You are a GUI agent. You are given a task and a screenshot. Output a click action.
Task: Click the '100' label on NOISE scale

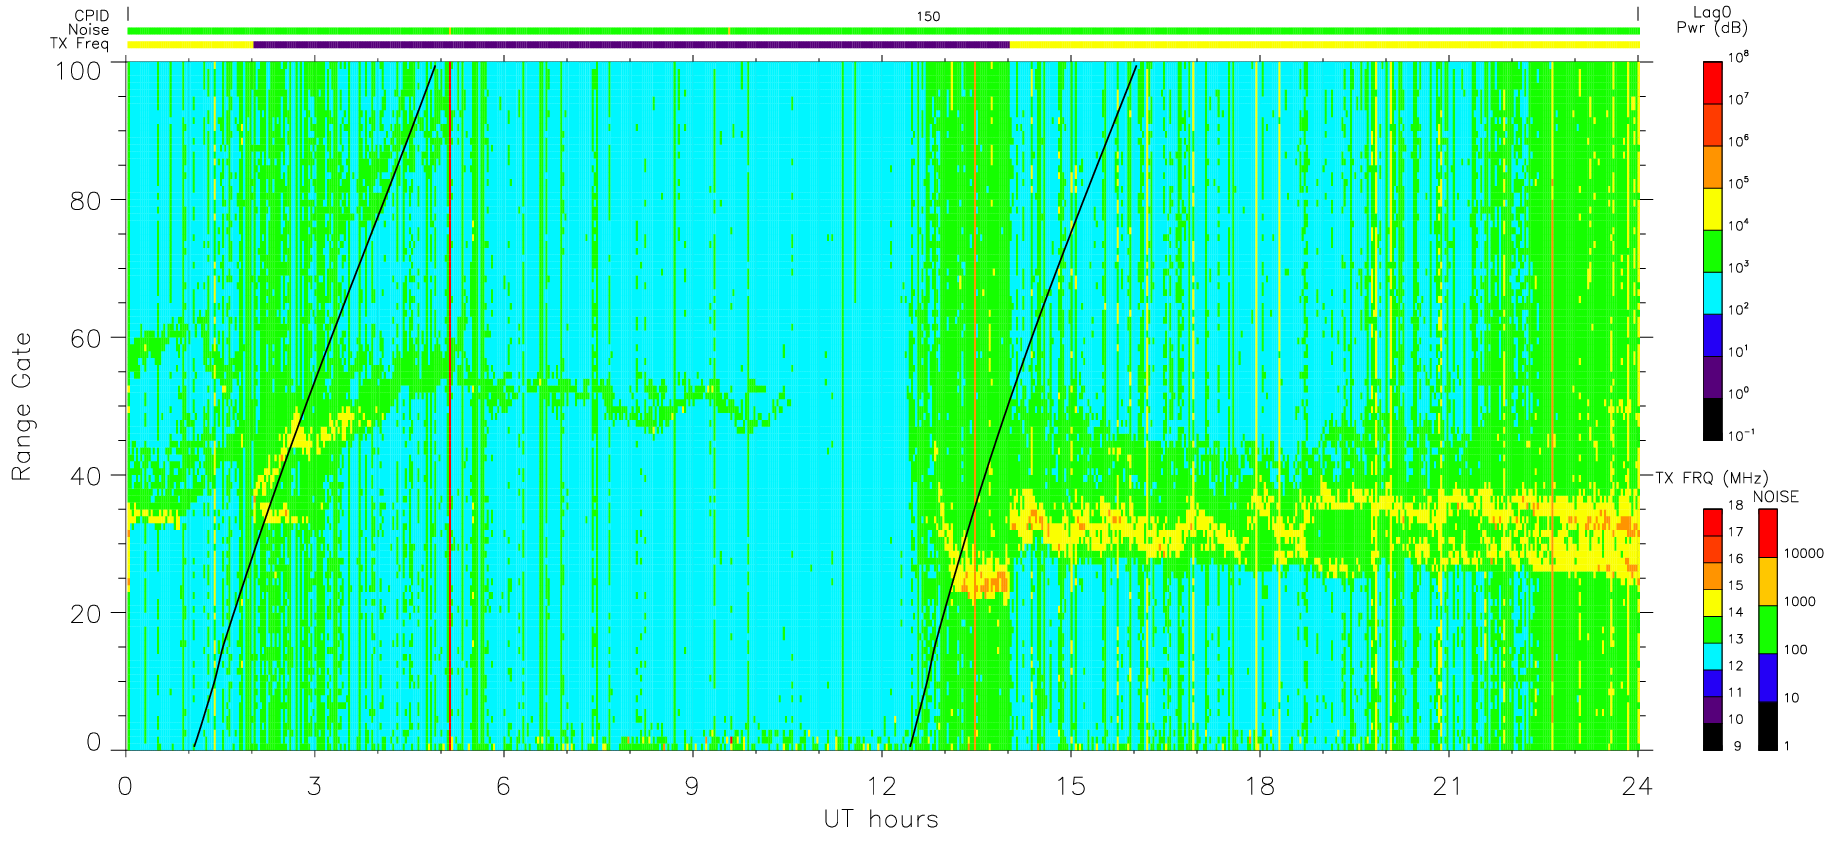pos(1796,649)
